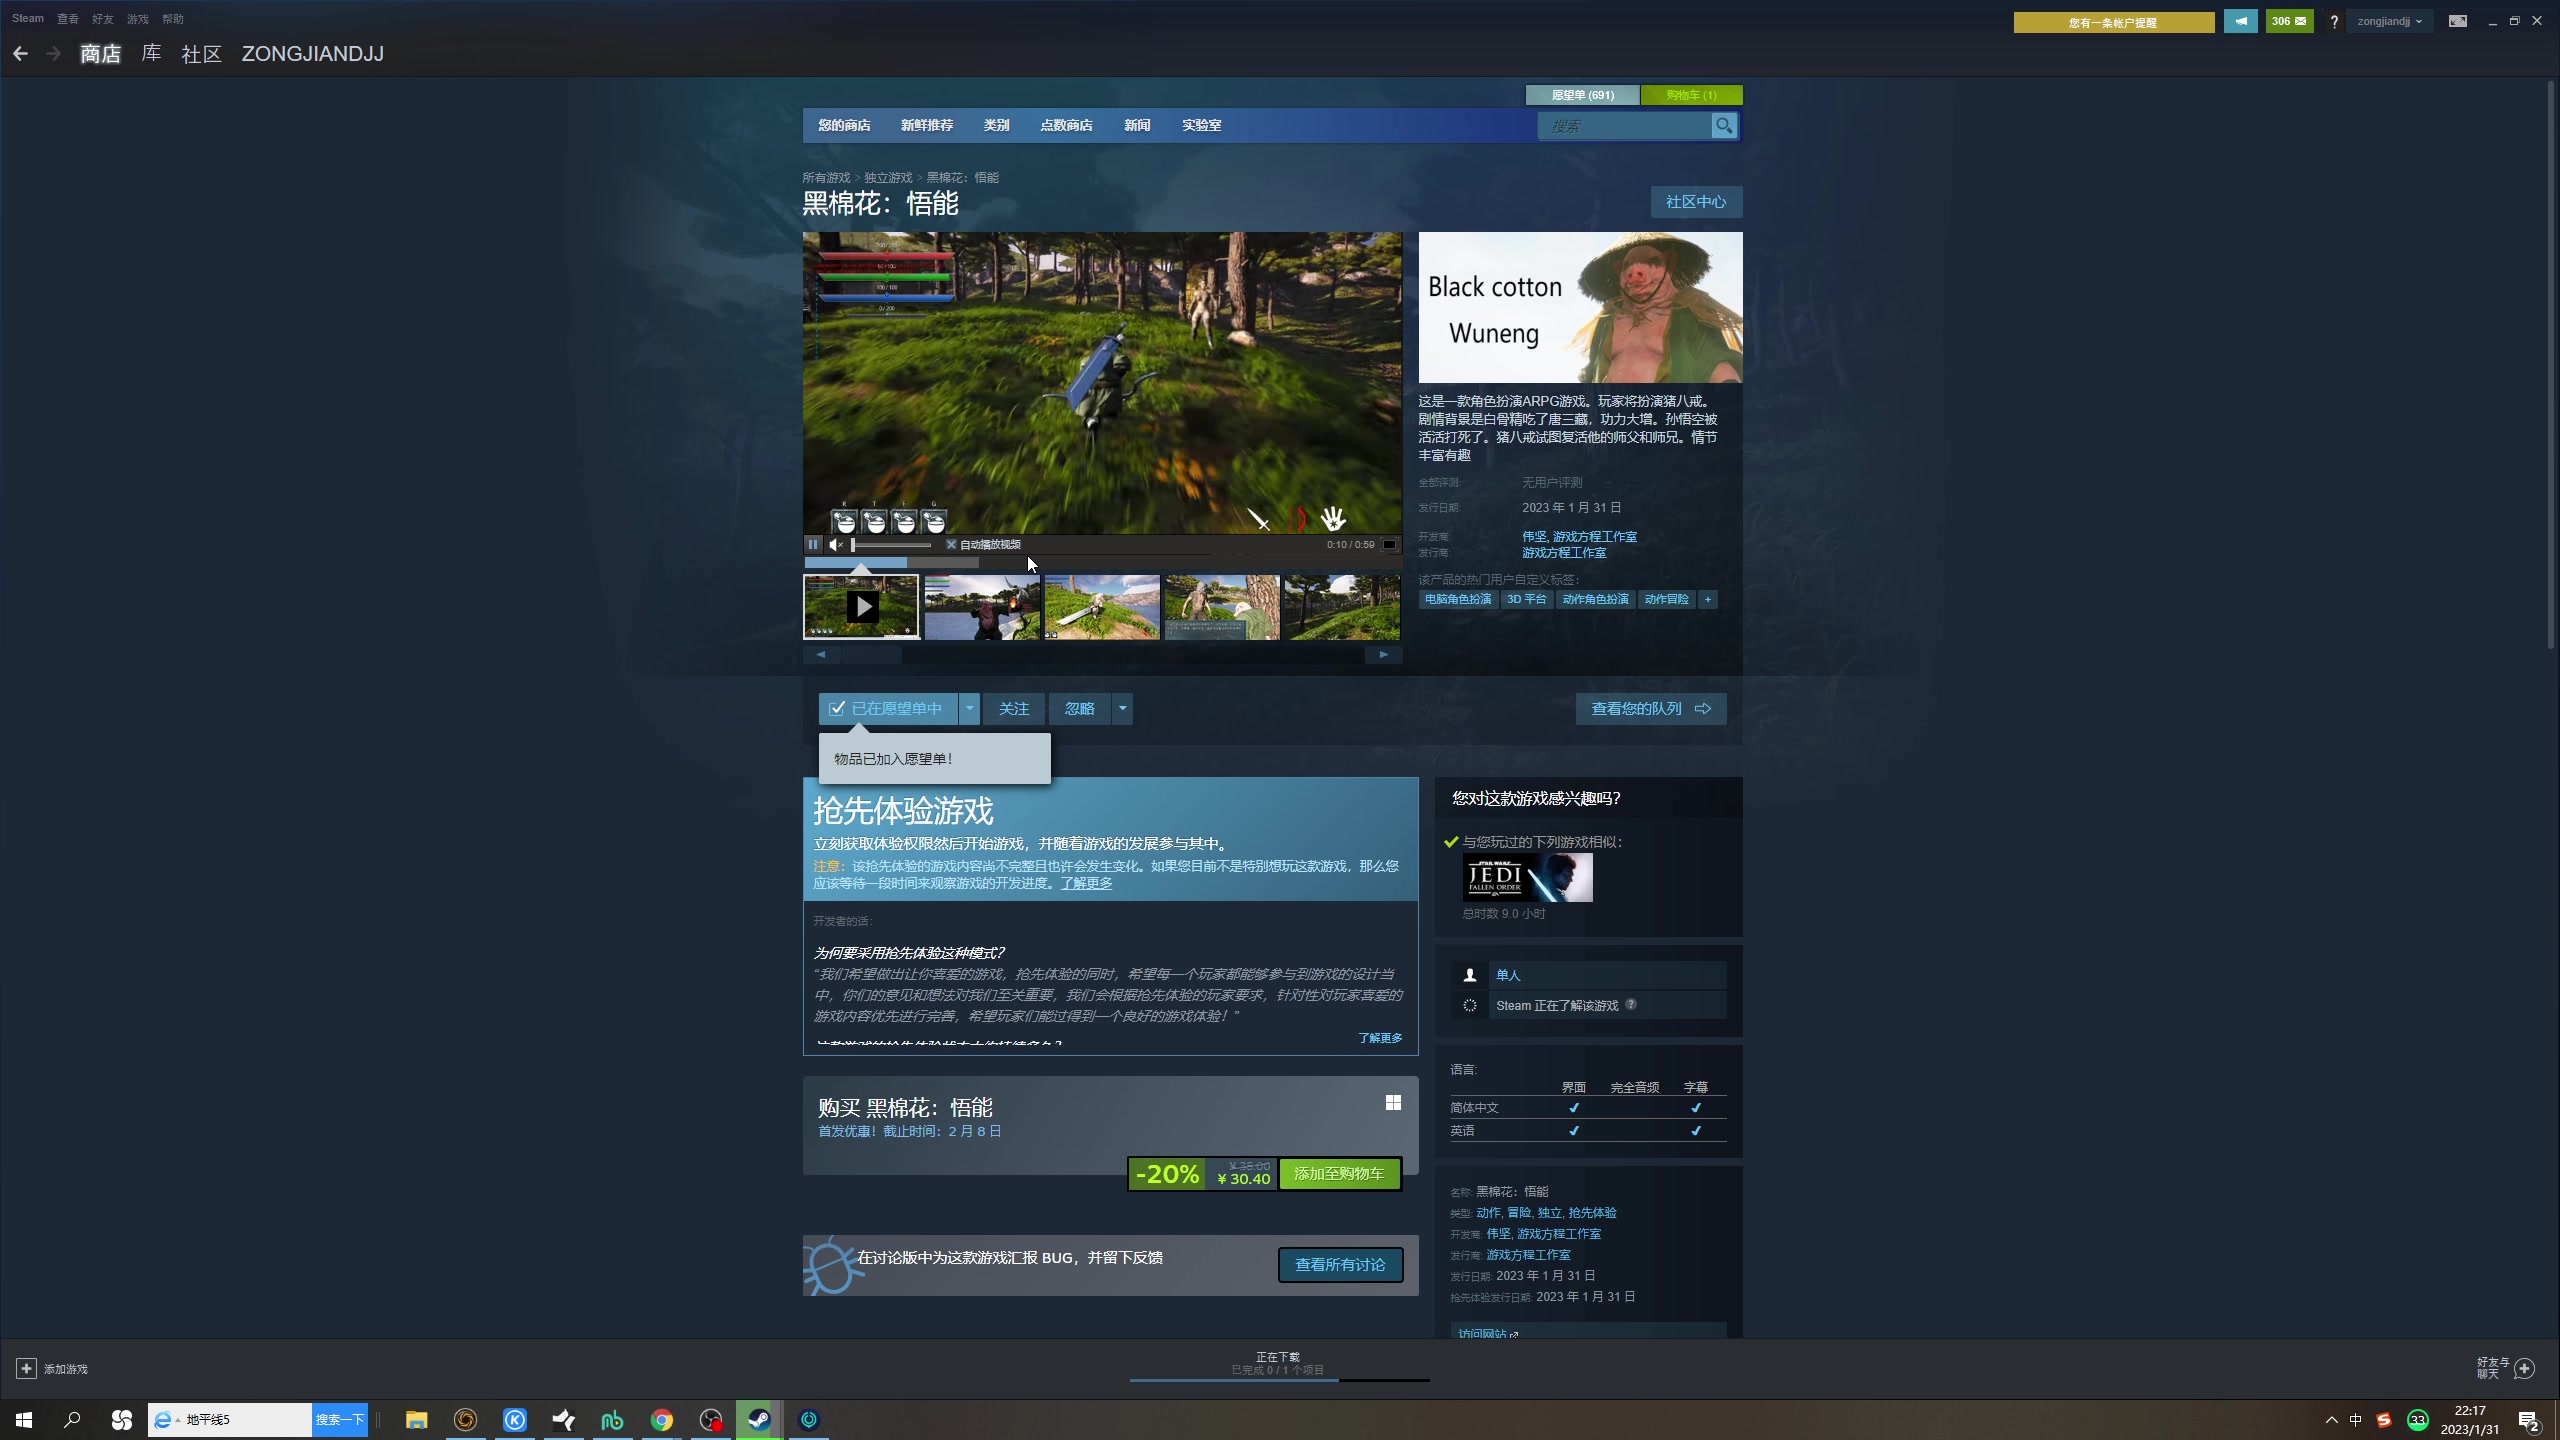Open the Steam menu in the top bar
Viewport: 2560px width, 1440px height.
point(28,18)
